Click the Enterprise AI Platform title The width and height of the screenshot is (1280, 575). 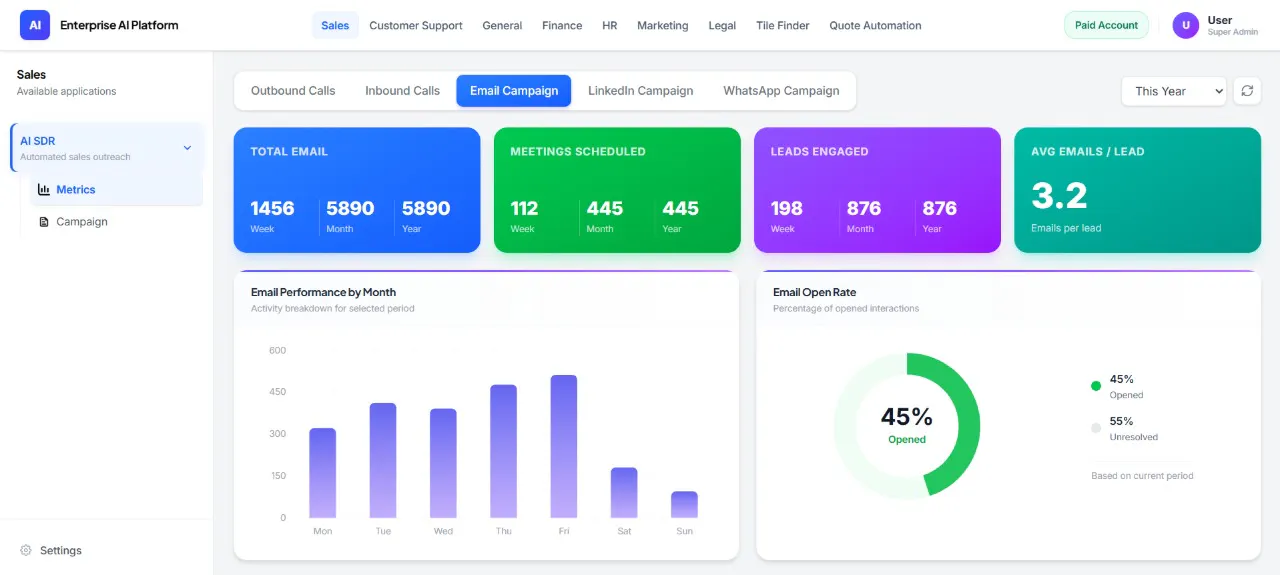pos(119,25)
